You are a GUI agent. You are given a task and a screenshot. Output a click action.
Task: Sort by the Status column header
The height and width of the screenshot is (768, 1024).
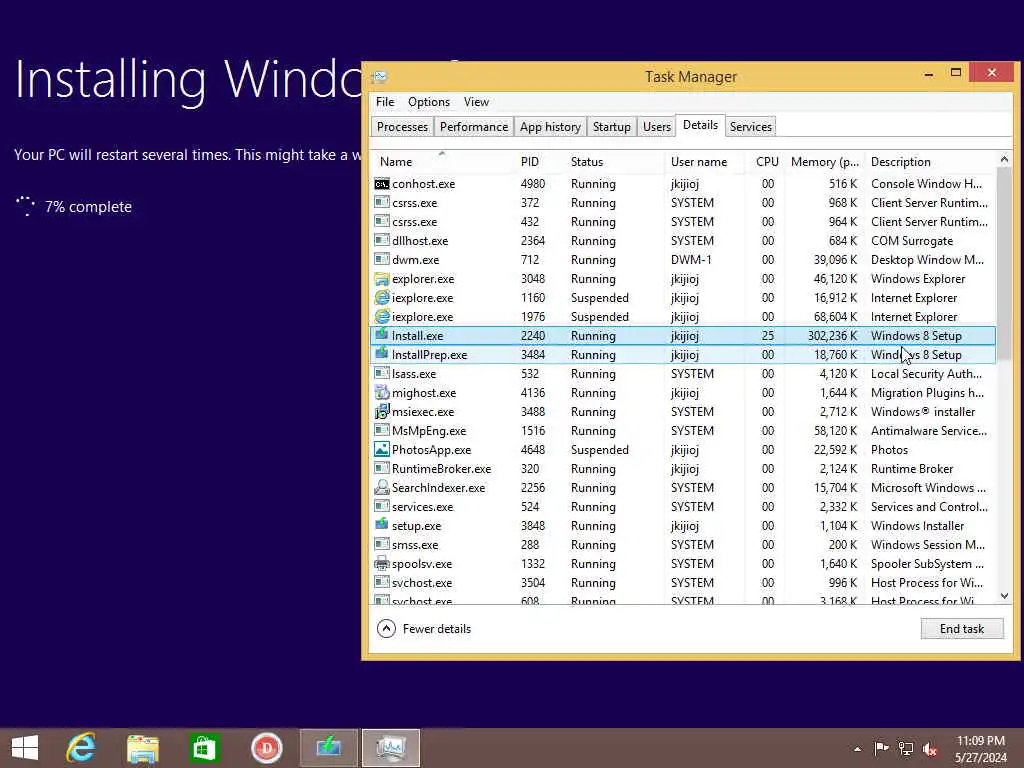614,161
